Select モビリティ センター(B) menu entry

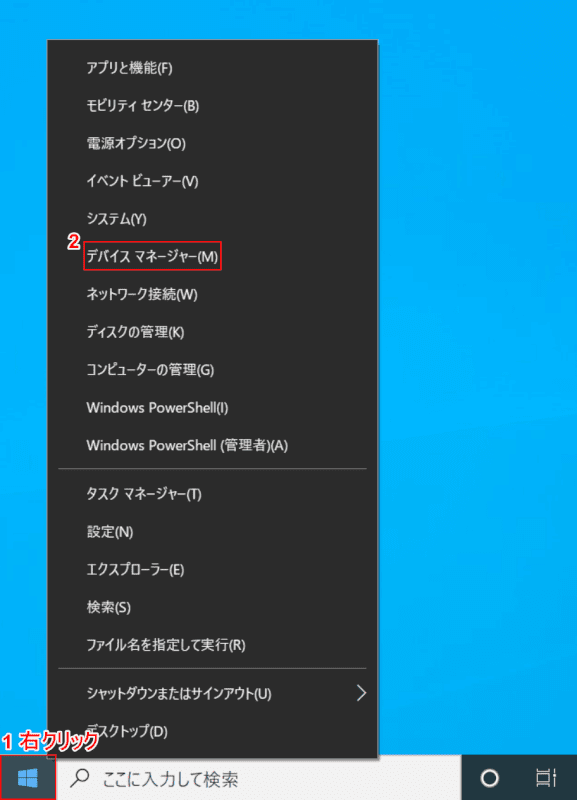click(x=212, y=106)
